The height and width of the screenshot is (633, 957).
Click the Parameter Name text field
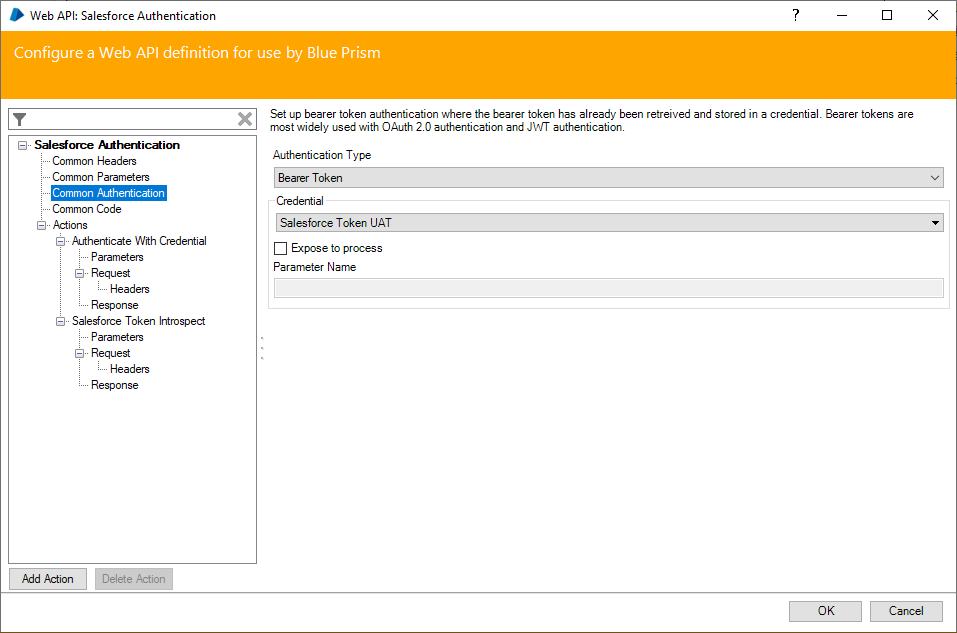point(608,288)
